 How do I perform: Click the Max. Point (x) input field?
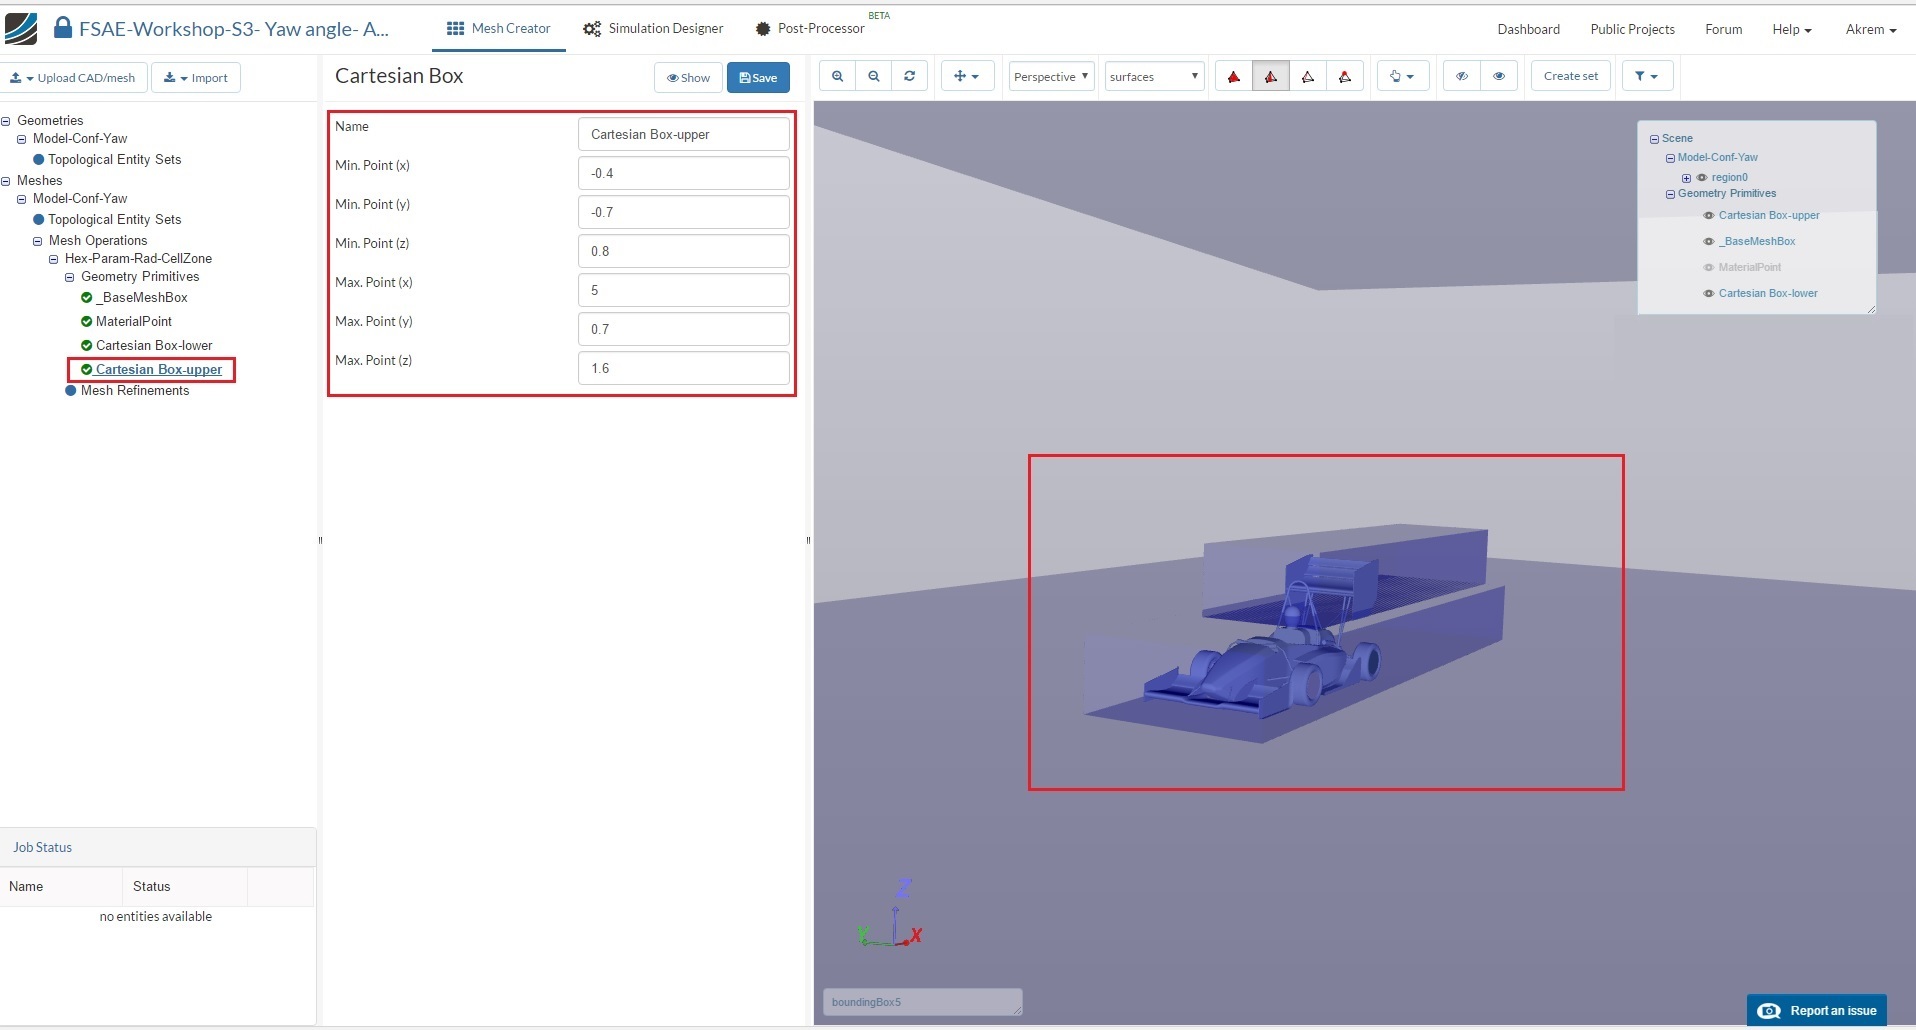[683, 290]
